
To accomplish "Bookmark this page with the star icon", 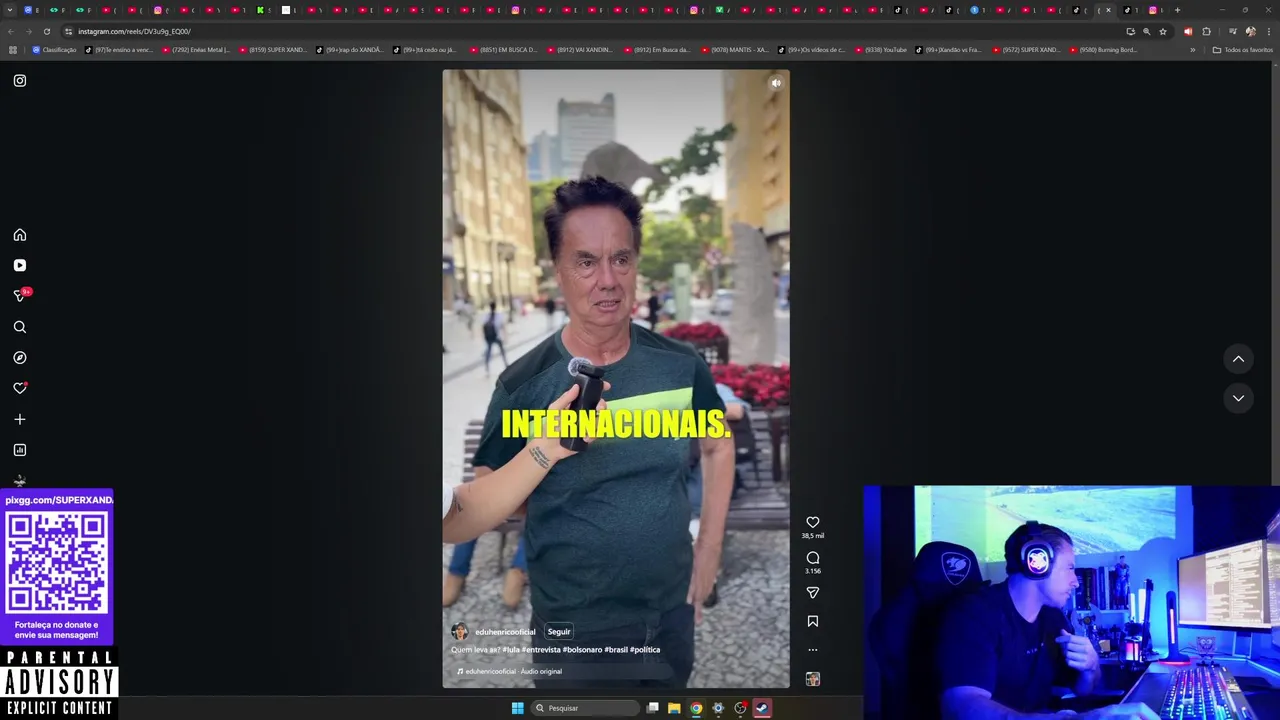I will coord(1163,31).
